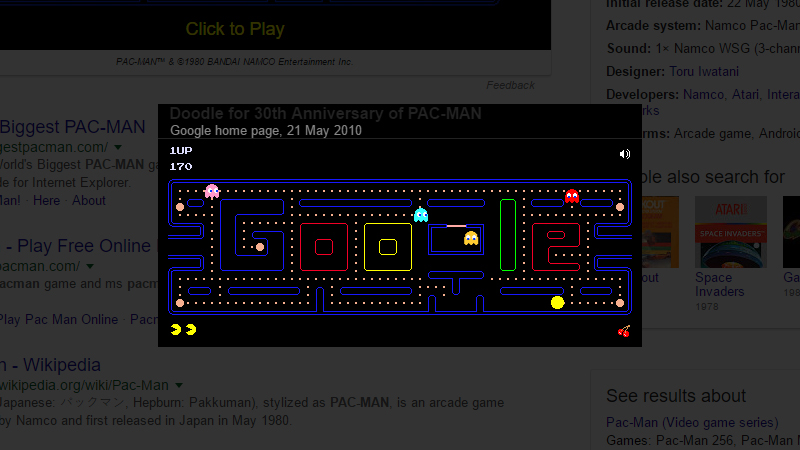The width and height of the screenshot is (800, 450).
Task: Expand pacman.com URL dropdown arrow
Action: click(x=90, y=266)
